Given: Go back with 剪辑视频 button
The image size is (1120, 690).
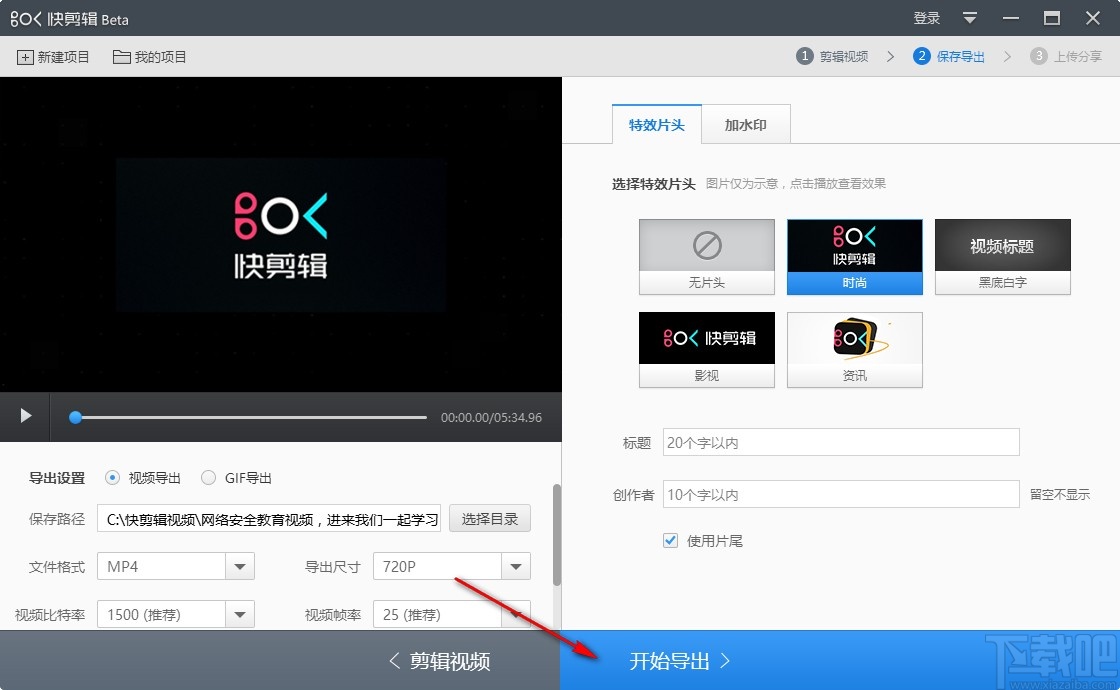Looking at the screenshot, I should 440,661.
